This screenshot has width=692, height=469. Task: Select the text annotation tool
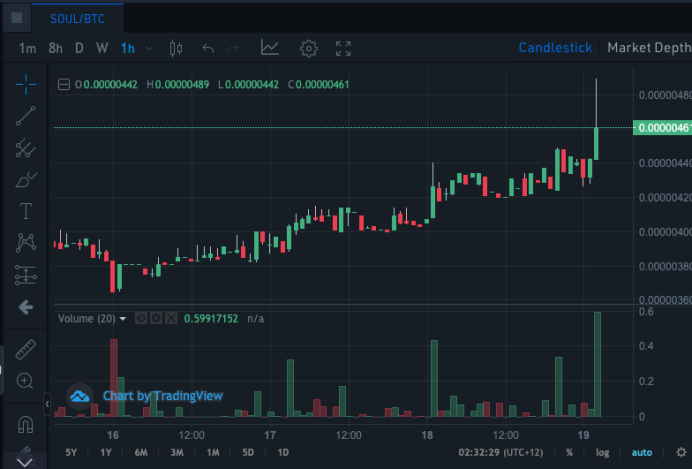26,211
